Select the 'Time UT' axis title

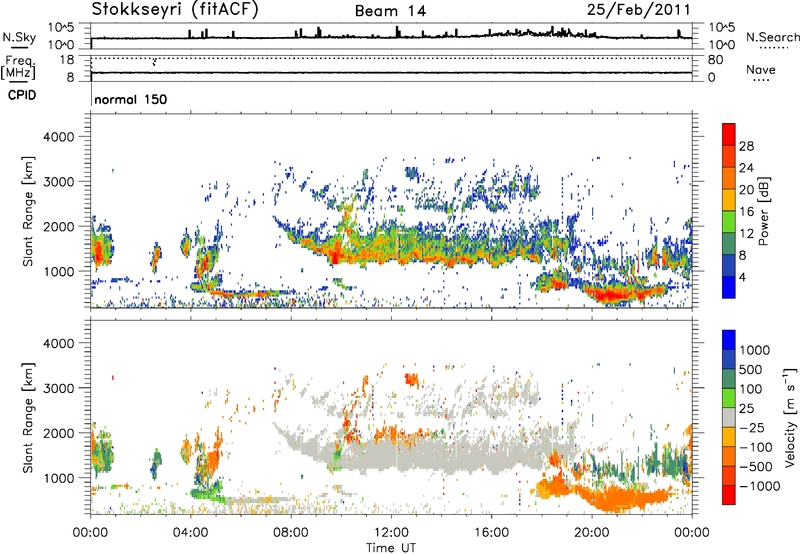click(x=391, y=548)
